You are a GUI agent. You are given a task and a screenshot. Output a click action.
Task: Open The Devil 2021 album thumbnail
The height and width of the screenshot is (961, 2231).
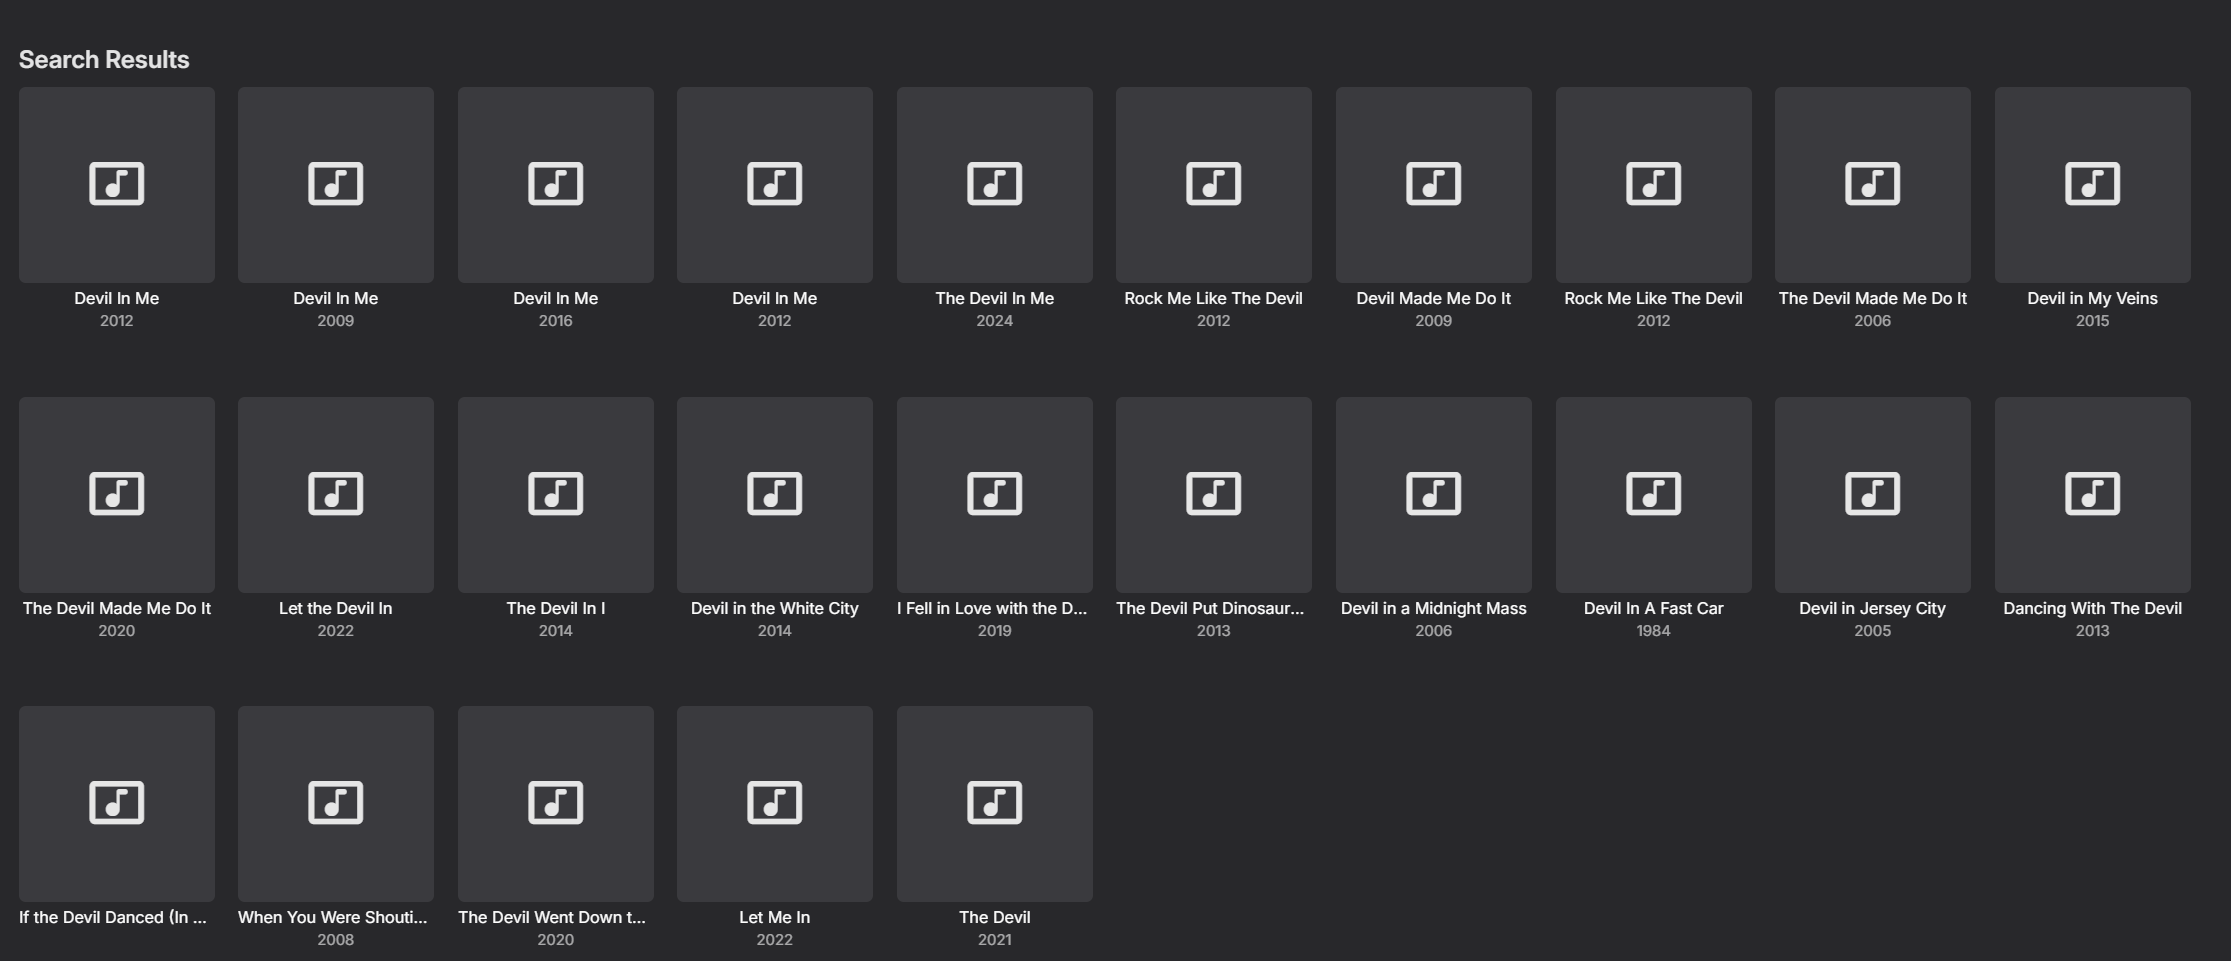click(x=994, y=803)
